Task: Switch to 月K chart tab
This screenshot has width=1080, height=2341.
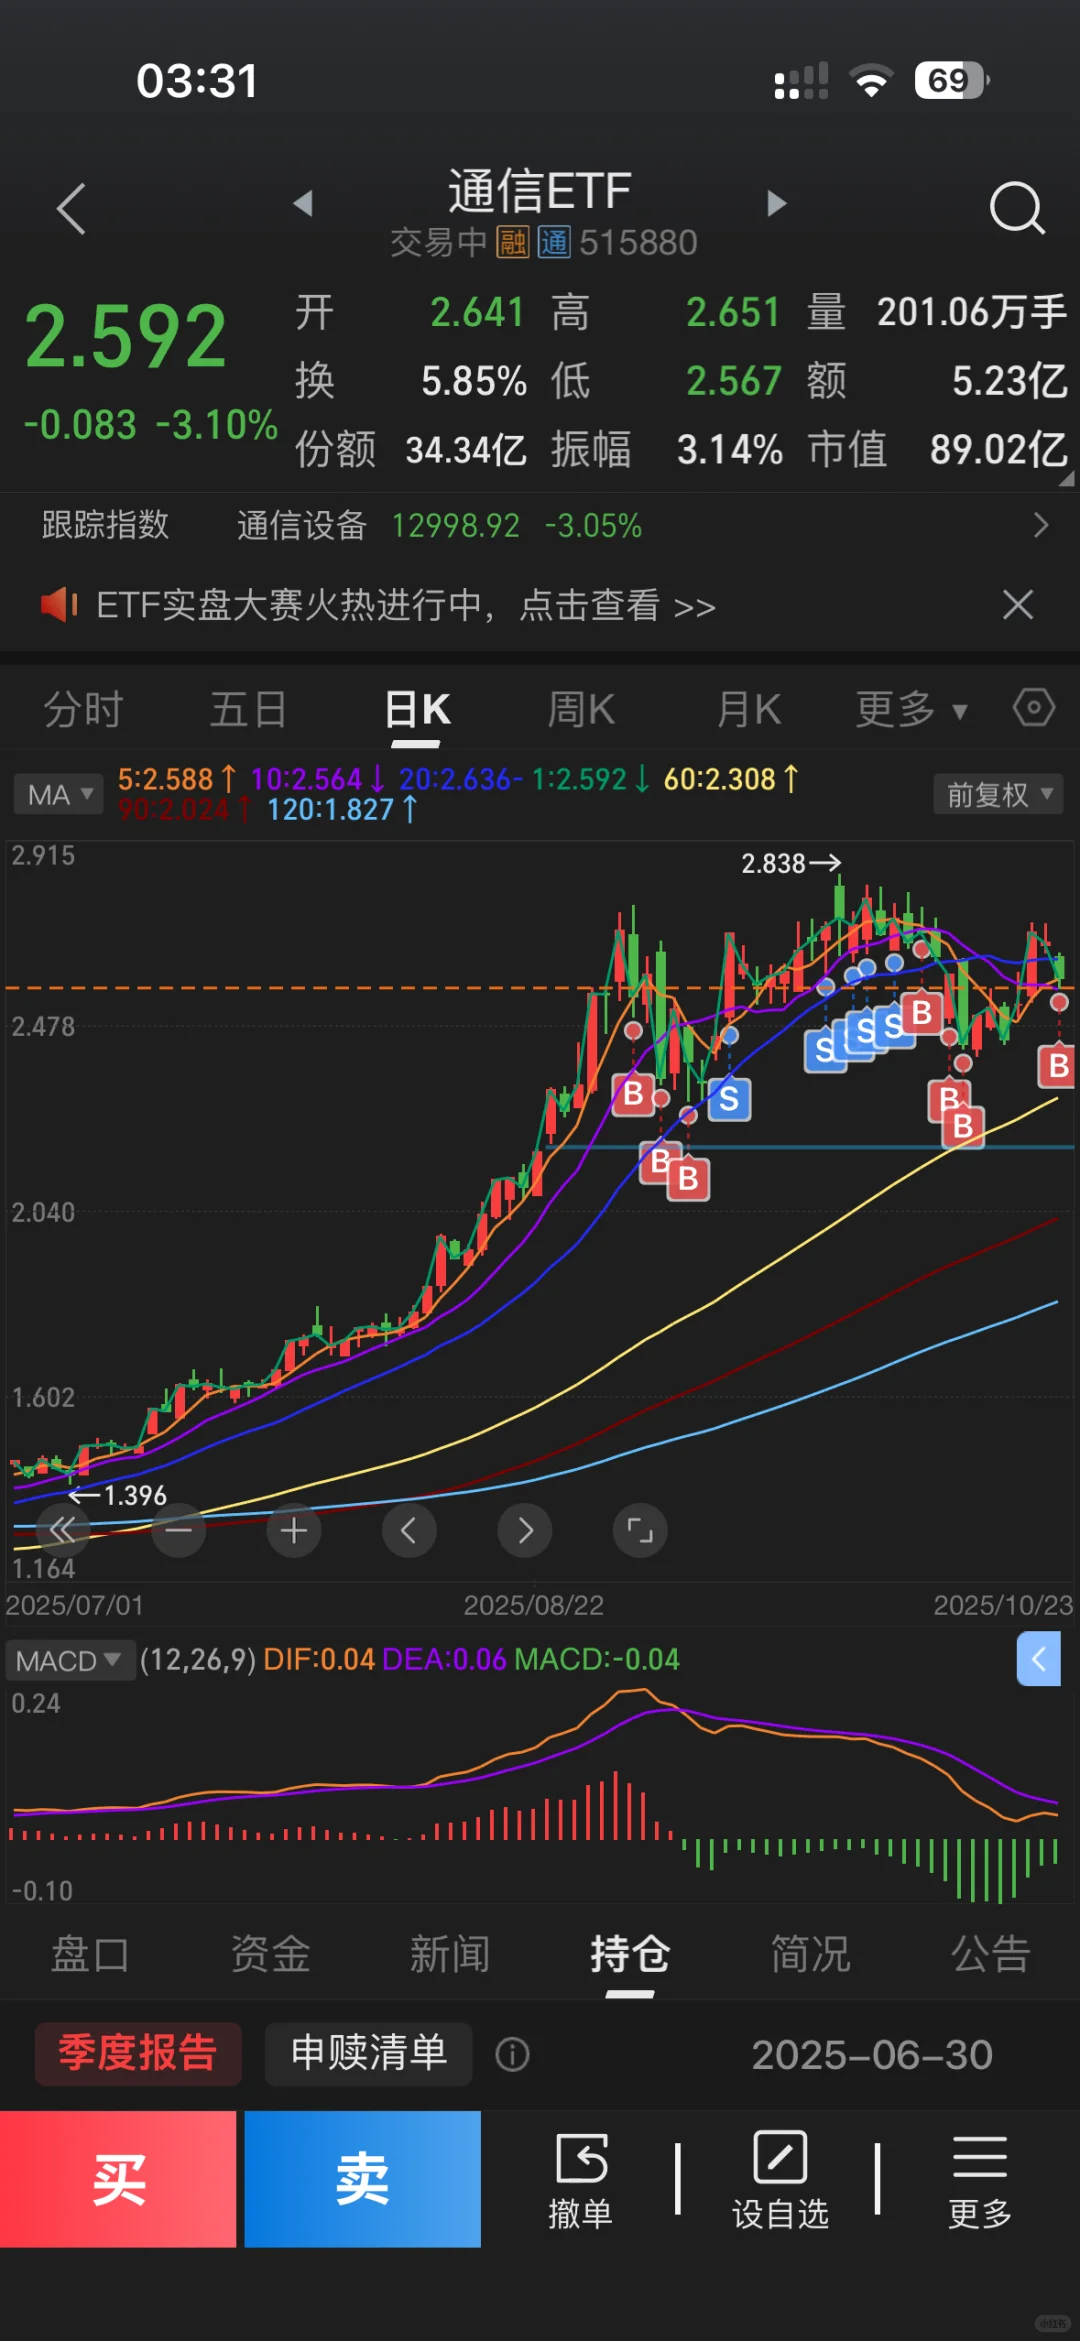Action: click(x=749, y=710)
